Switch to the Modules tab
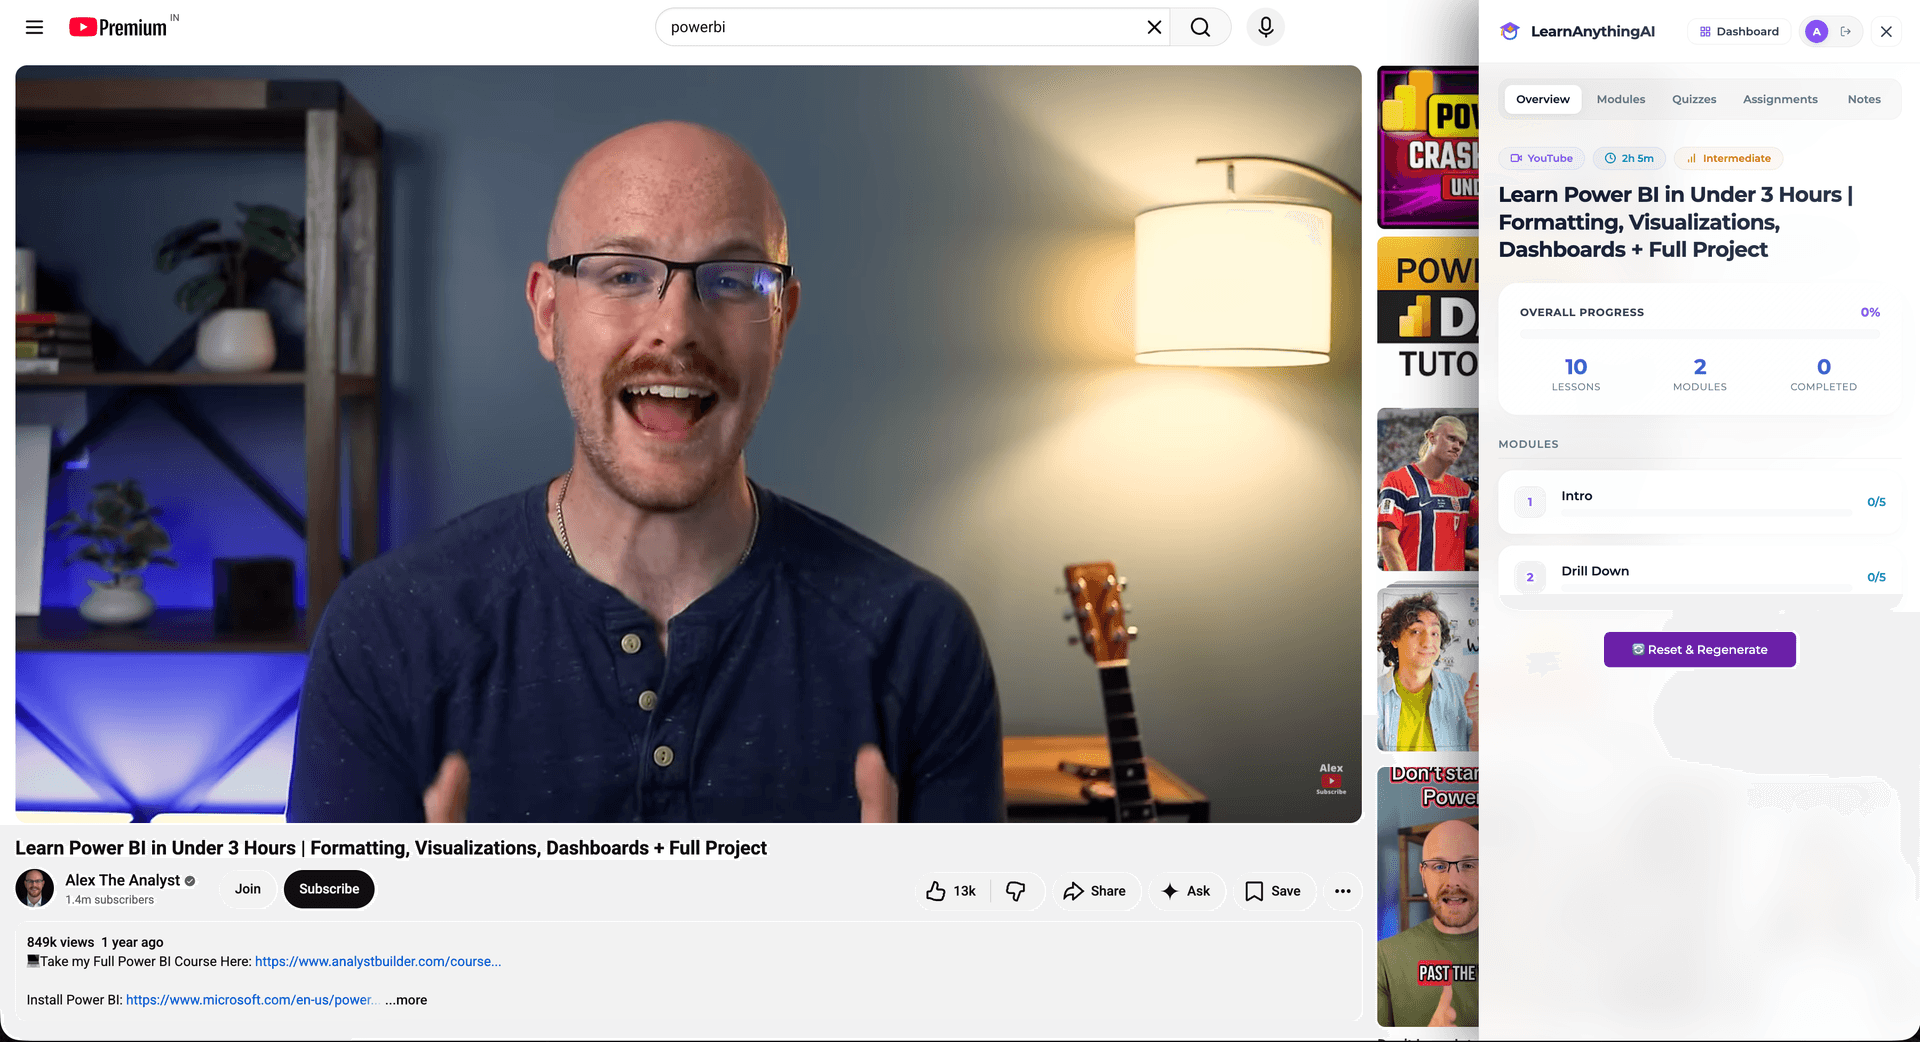The width and height of the screenshot is (1920, 1042). (1620, 99)
